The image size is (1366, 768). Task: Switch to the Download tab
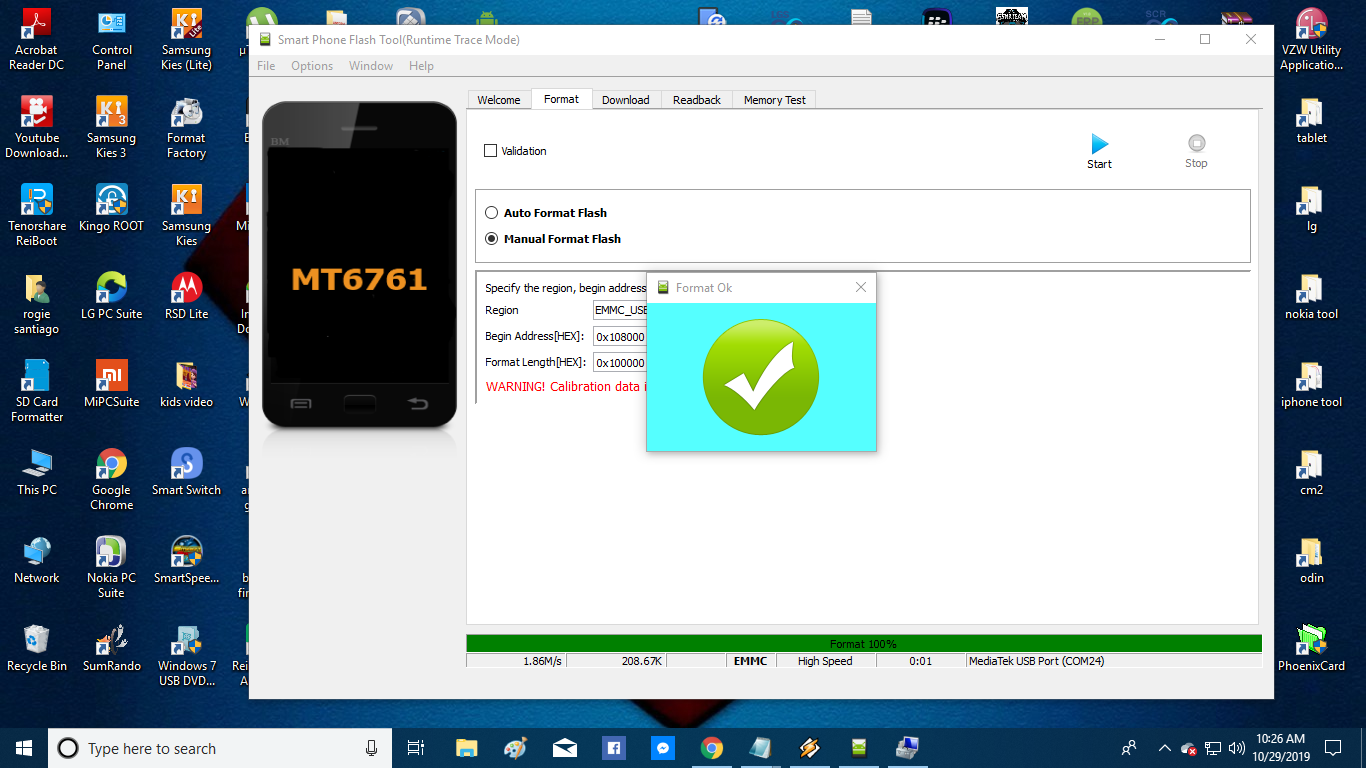[x=626, y=100]
